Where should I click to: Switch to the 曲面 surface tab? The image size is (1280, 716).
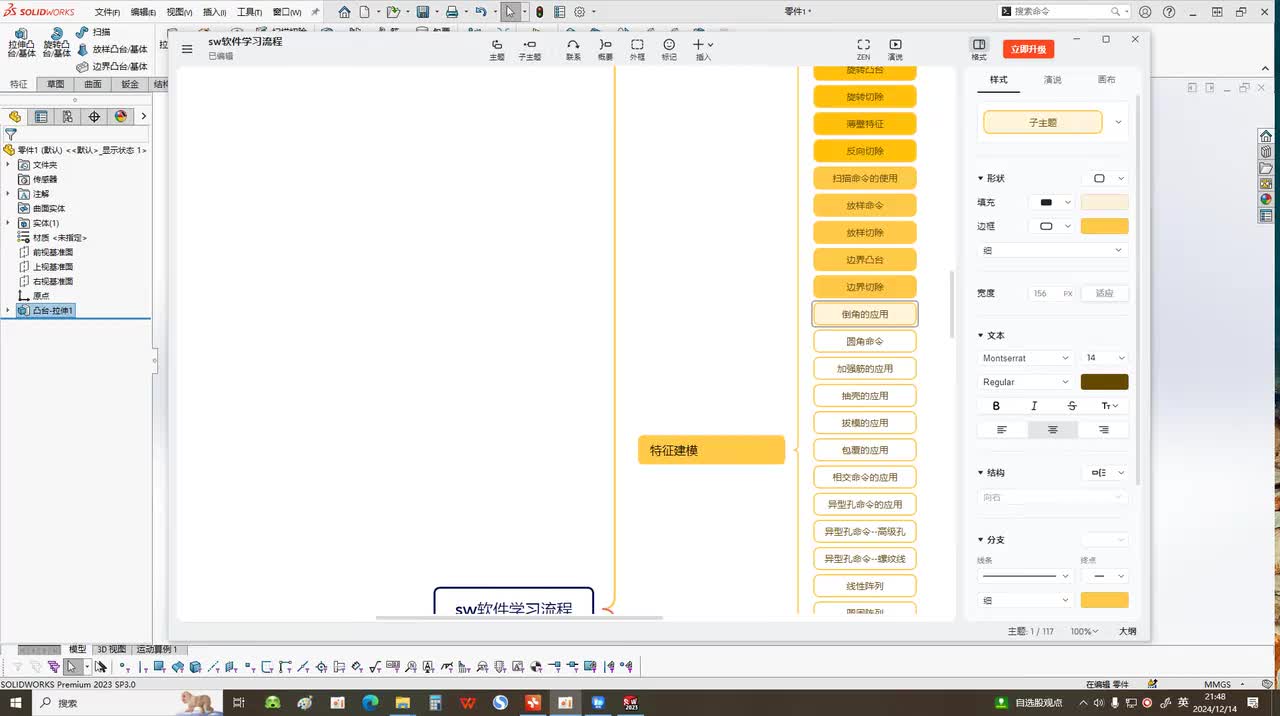(92, 84)
